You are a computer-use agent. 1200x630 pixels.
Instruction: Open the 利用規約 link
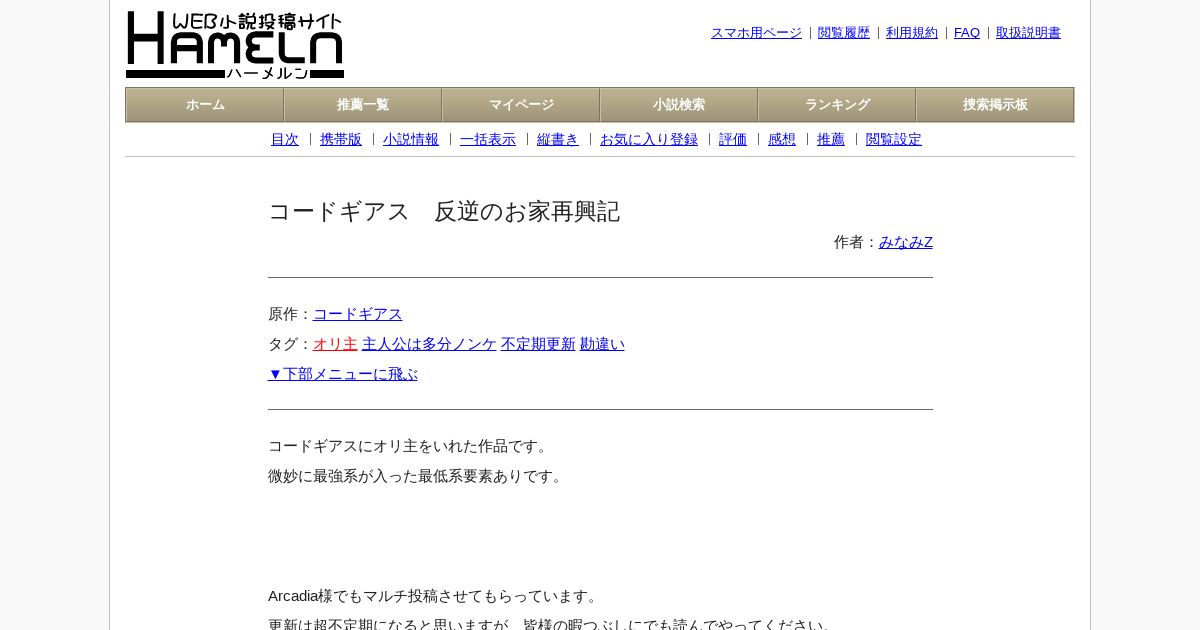[x=912, y=33]
